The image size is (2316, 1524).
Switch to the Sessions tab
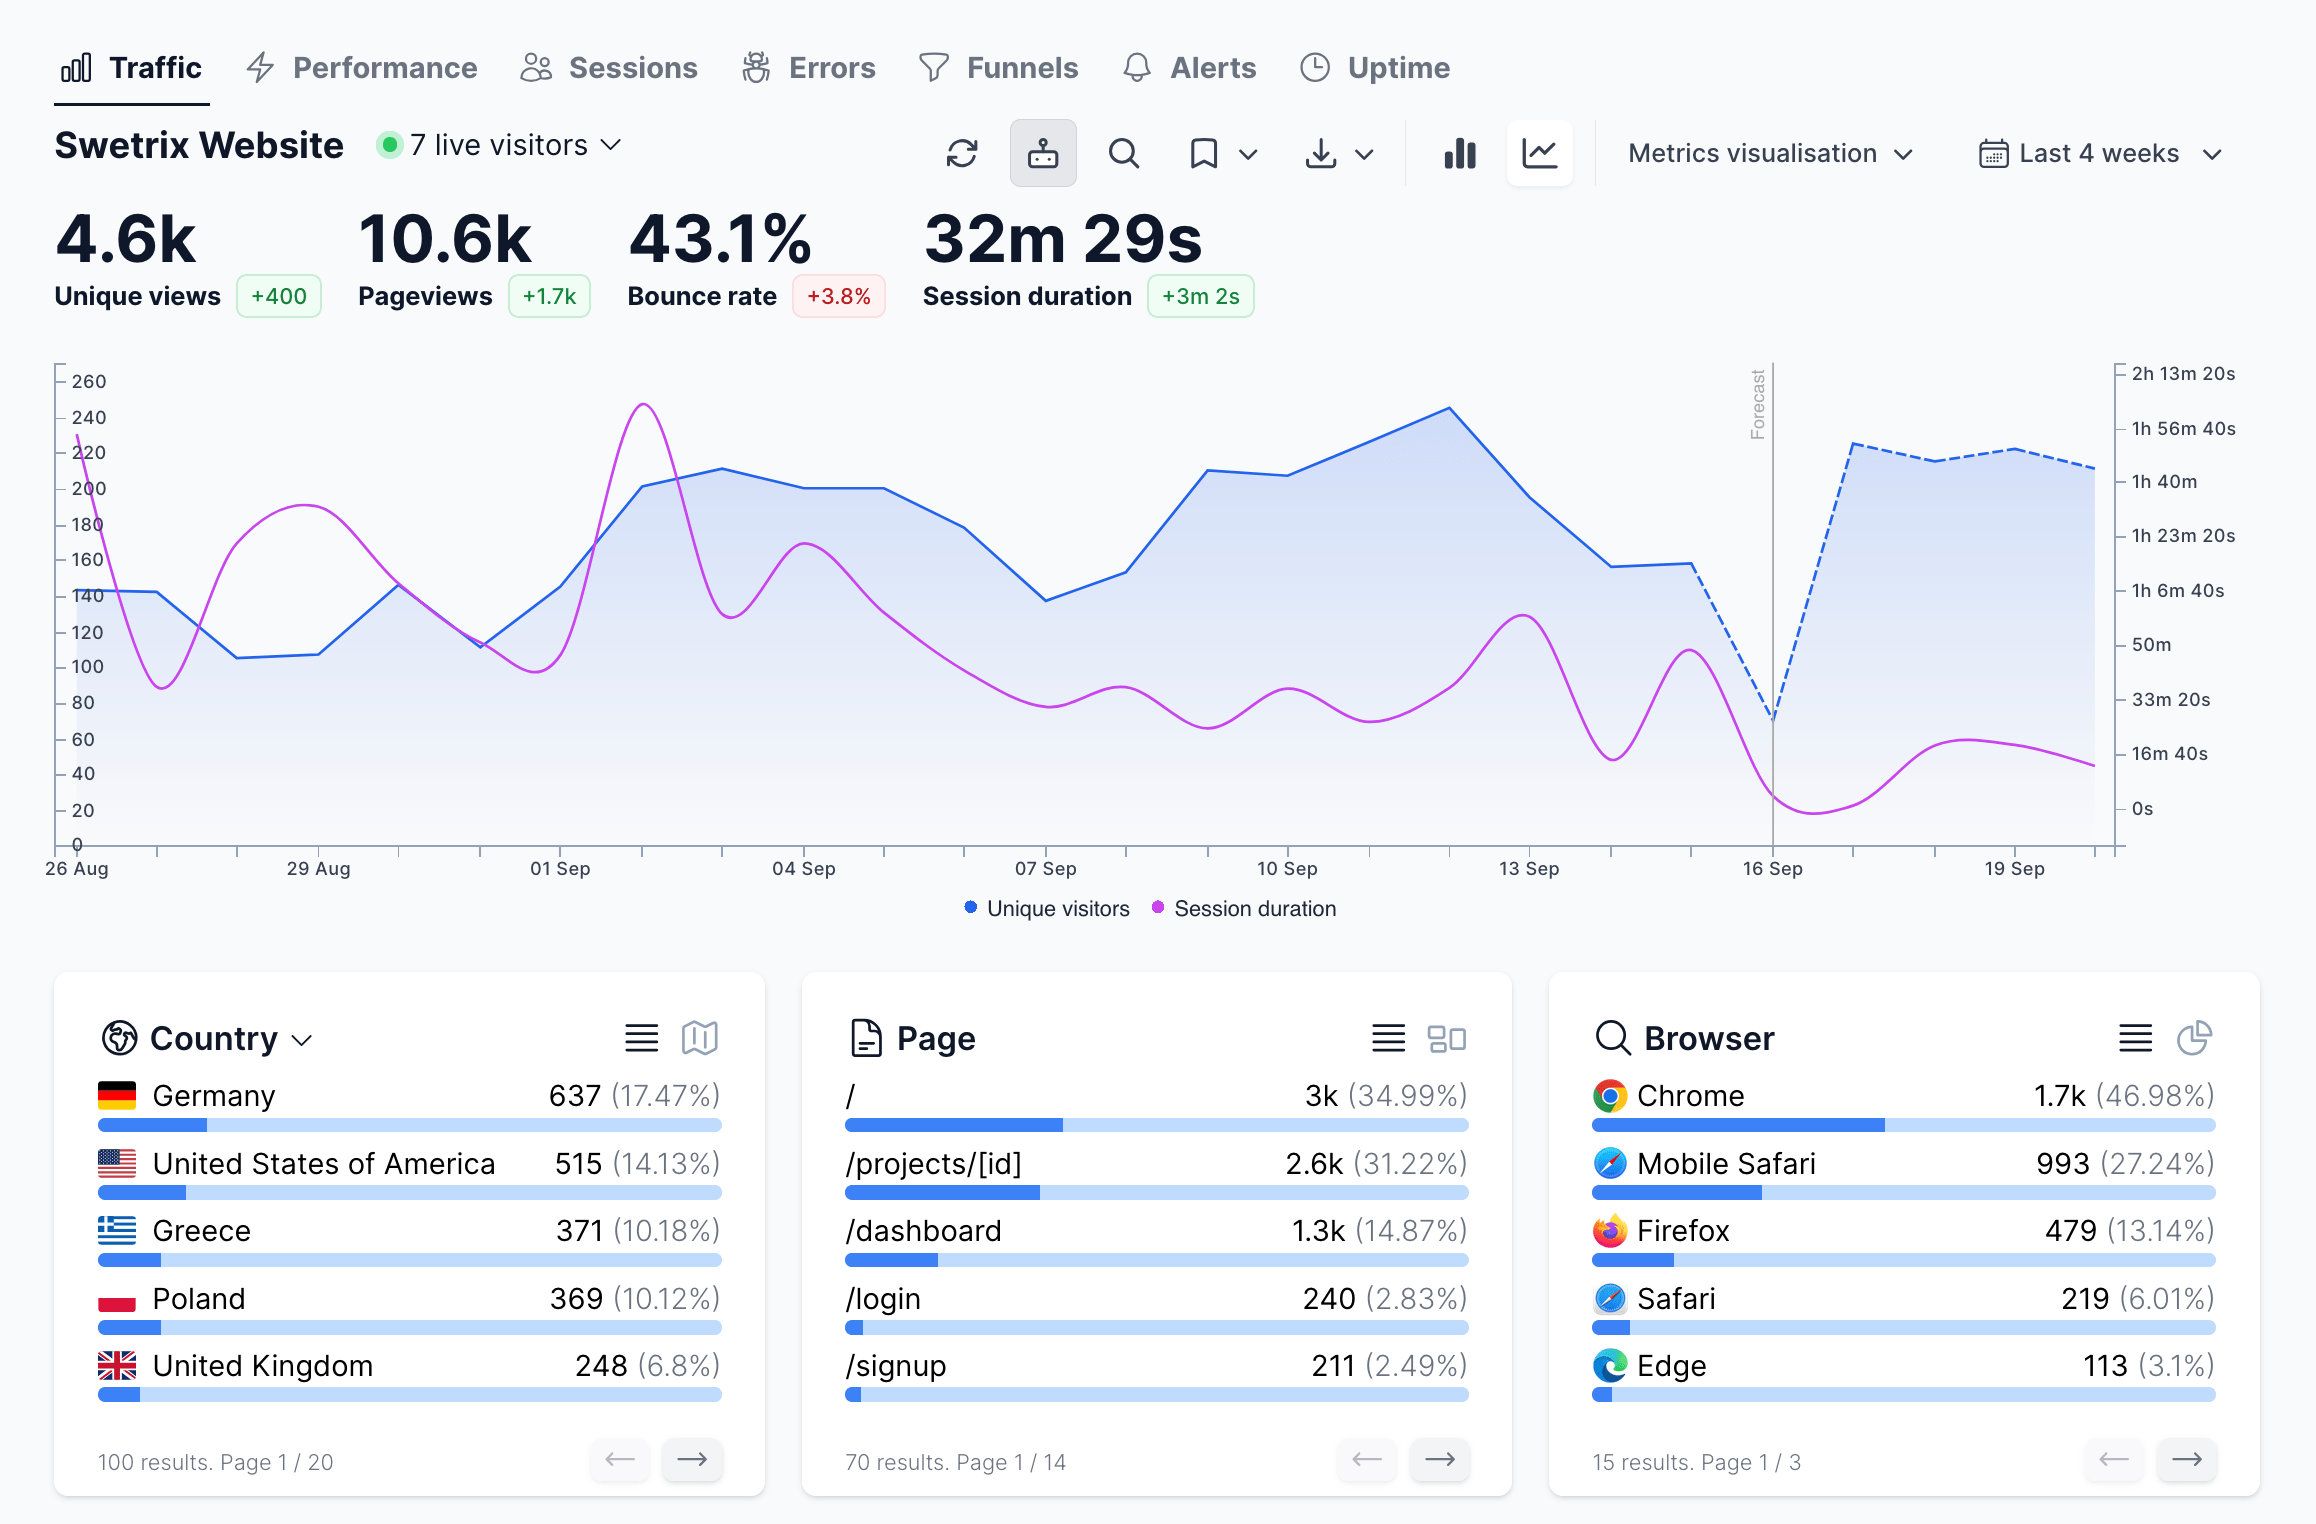pos(609,68)
